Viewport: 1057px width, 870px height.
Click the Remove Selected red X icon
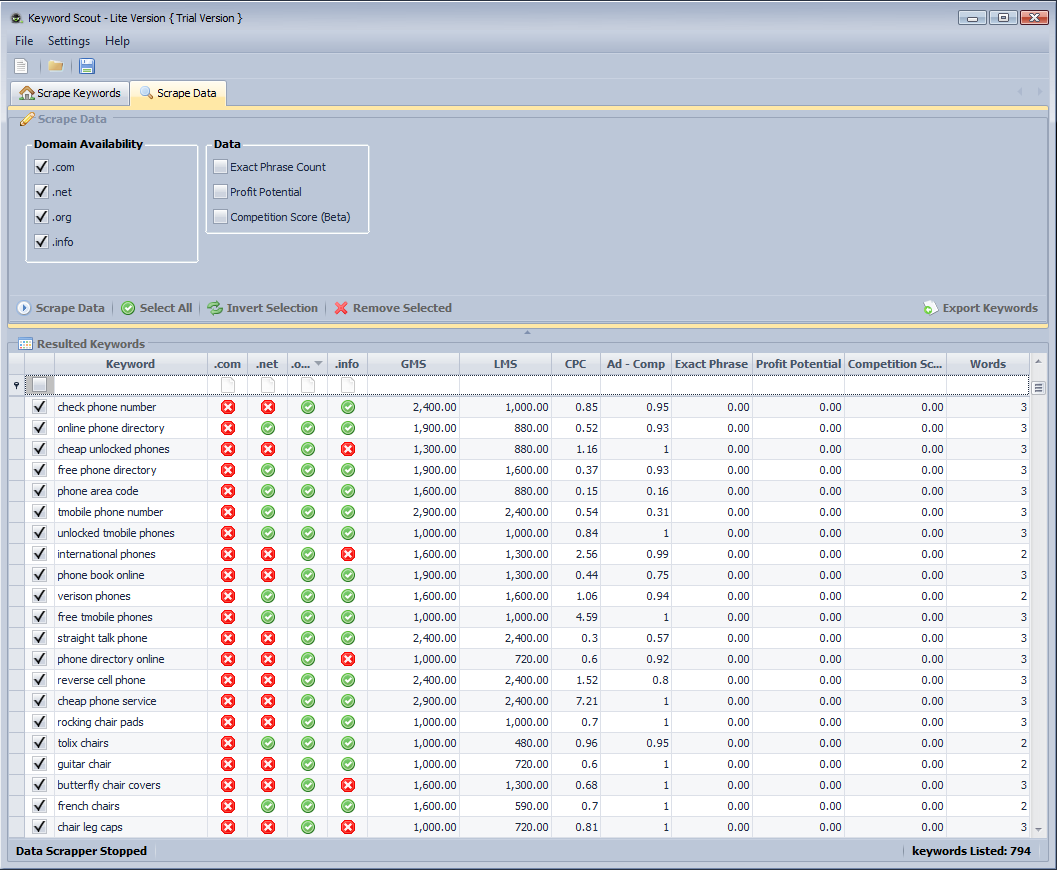(341, 308)
